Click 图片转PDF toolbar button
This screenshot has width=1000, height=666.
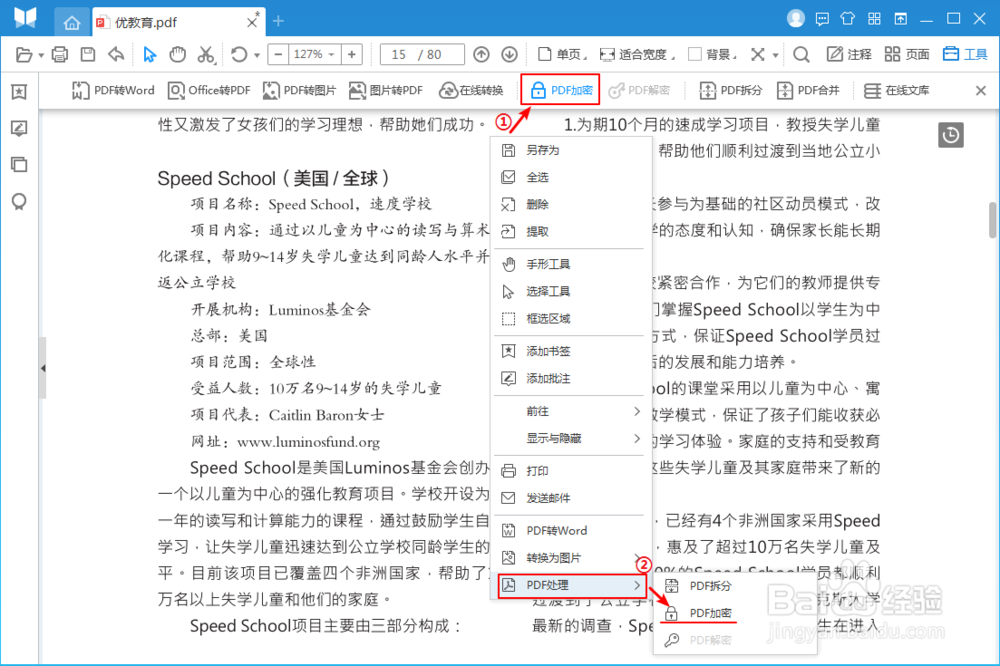pyautogui.click(x=386, y=91)
